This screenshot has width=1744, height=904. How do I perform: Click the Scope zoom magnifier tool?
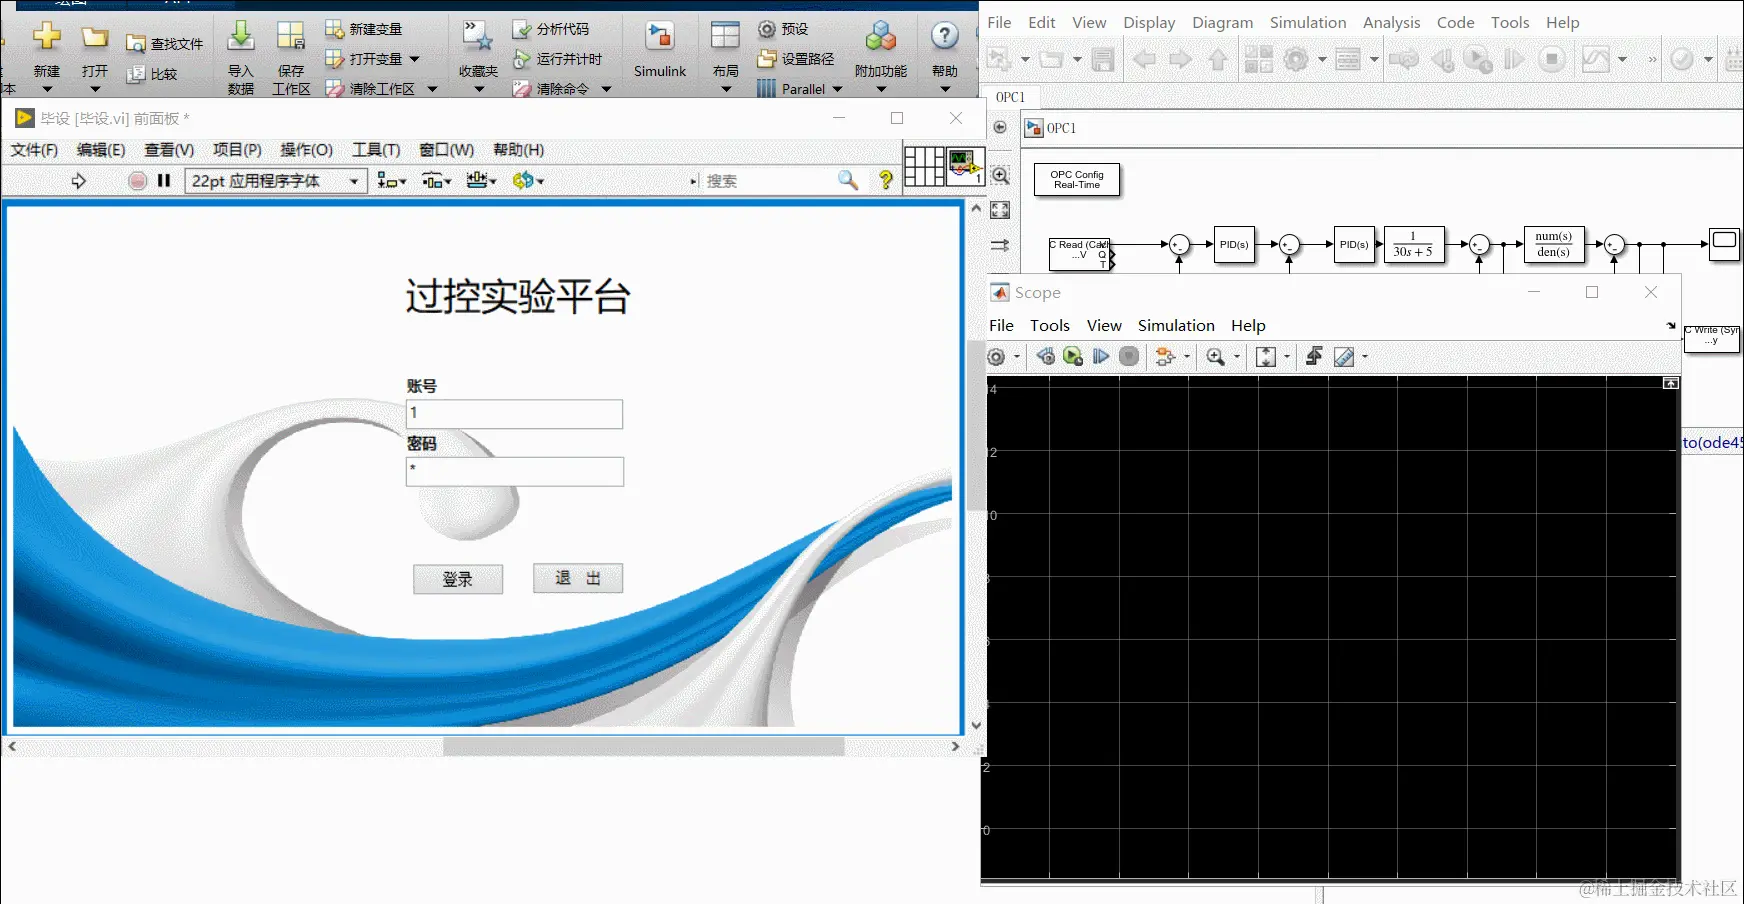pyautogui.click(x=1216, y=357)
